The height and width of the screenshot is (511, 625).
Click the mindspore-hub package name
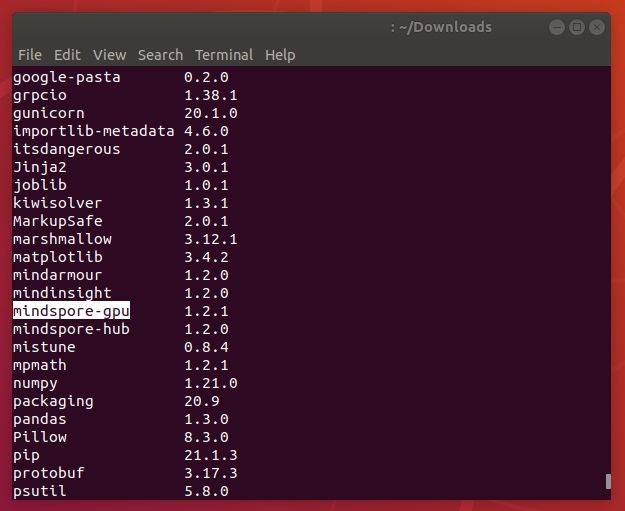71,329
